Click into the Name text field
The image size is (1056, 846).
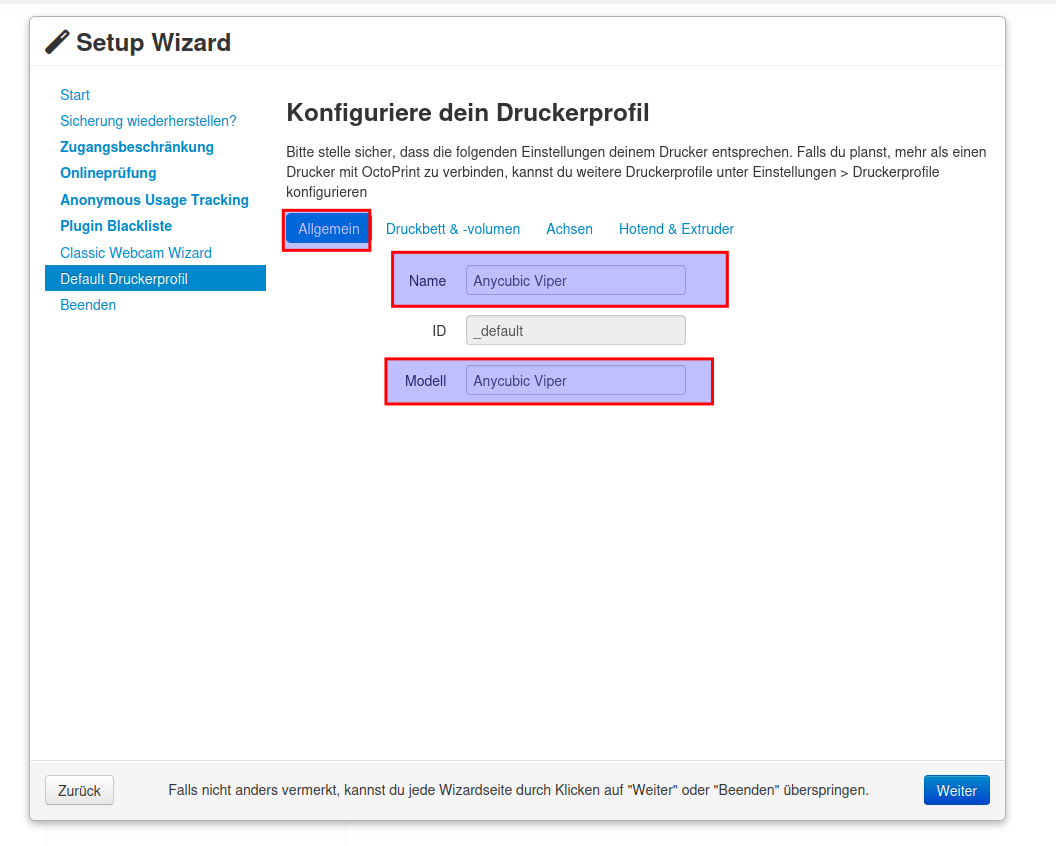(x=575, y=281)
